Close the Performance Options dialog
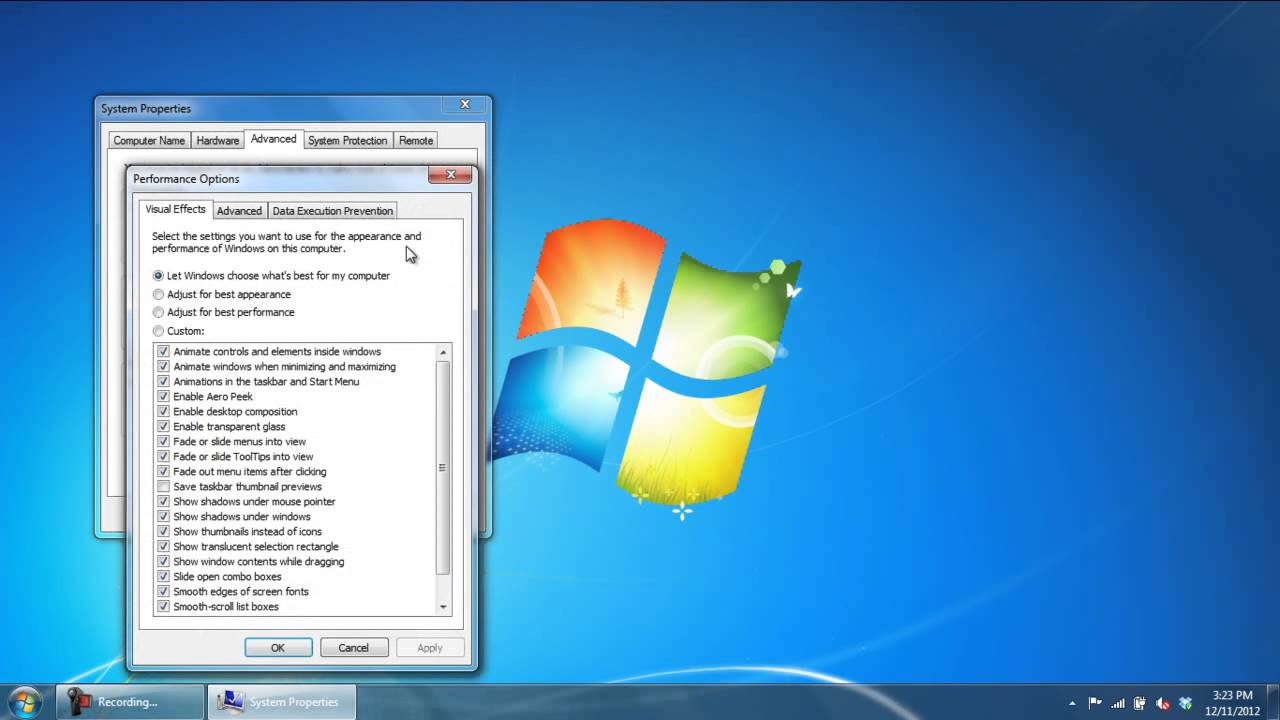Screen dimensions: 1280x720 tap(450, 175)
